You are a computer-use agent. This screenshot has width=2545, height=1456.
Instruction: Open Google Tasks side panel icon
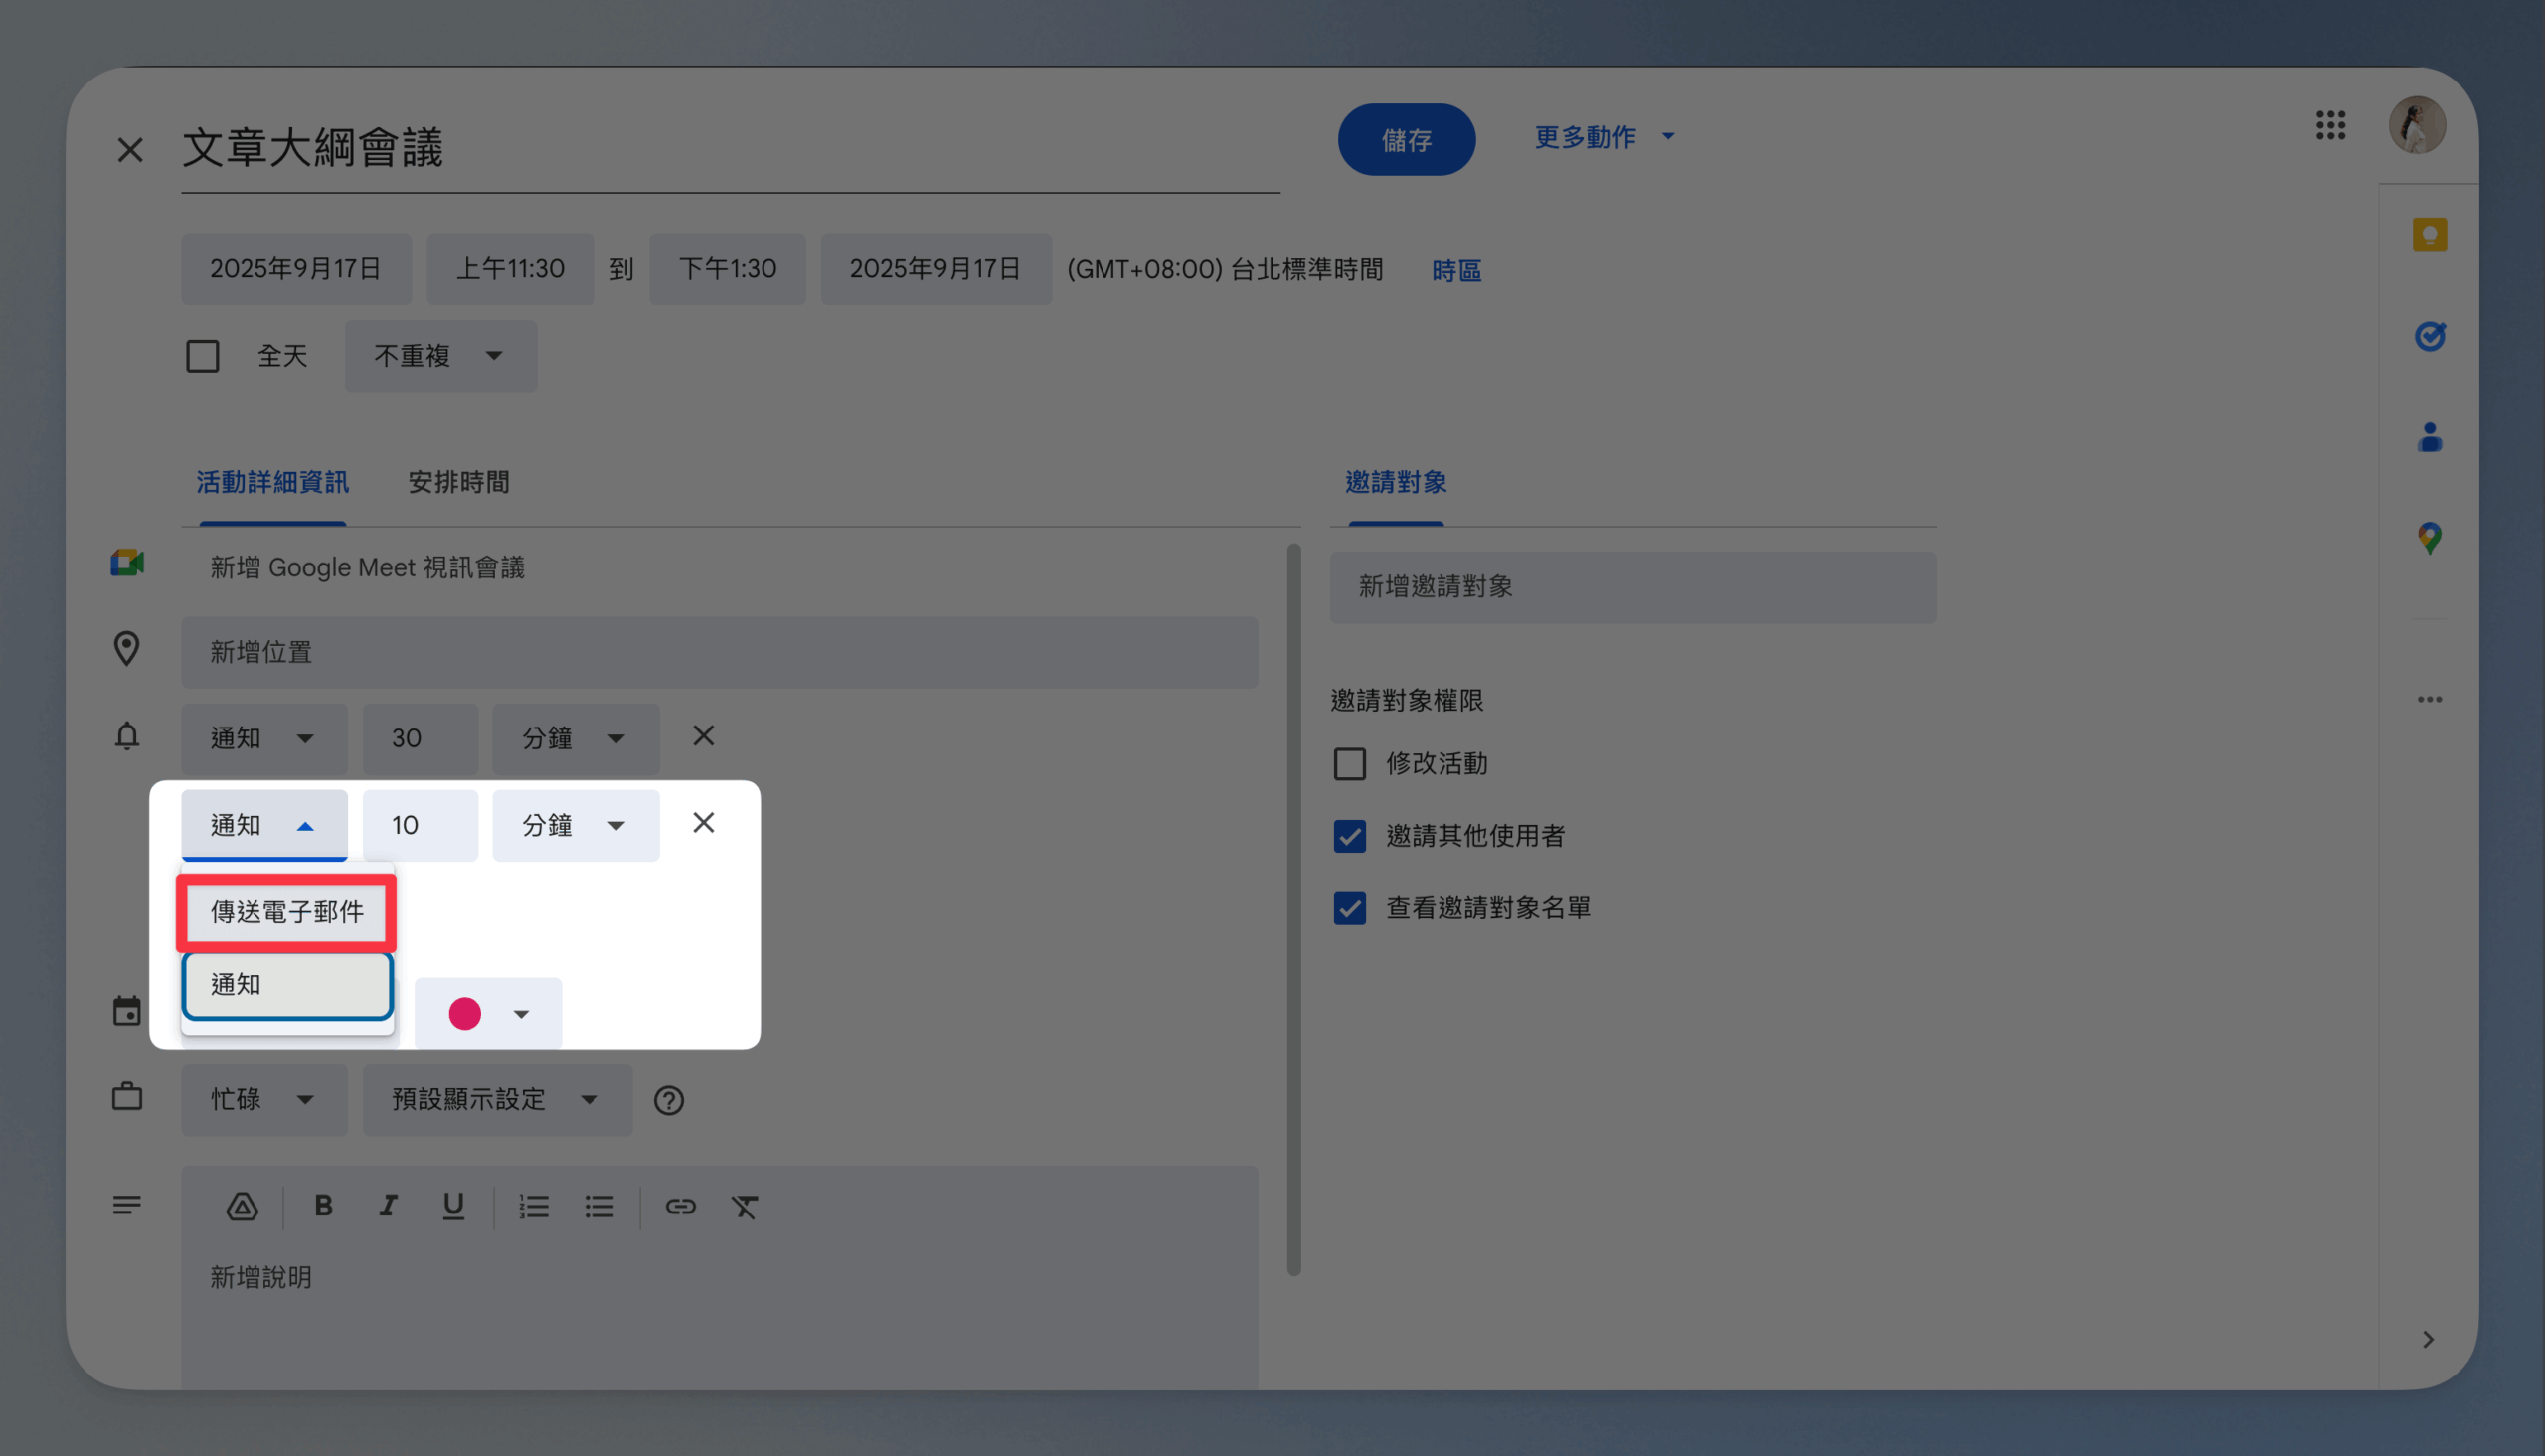2429,336
